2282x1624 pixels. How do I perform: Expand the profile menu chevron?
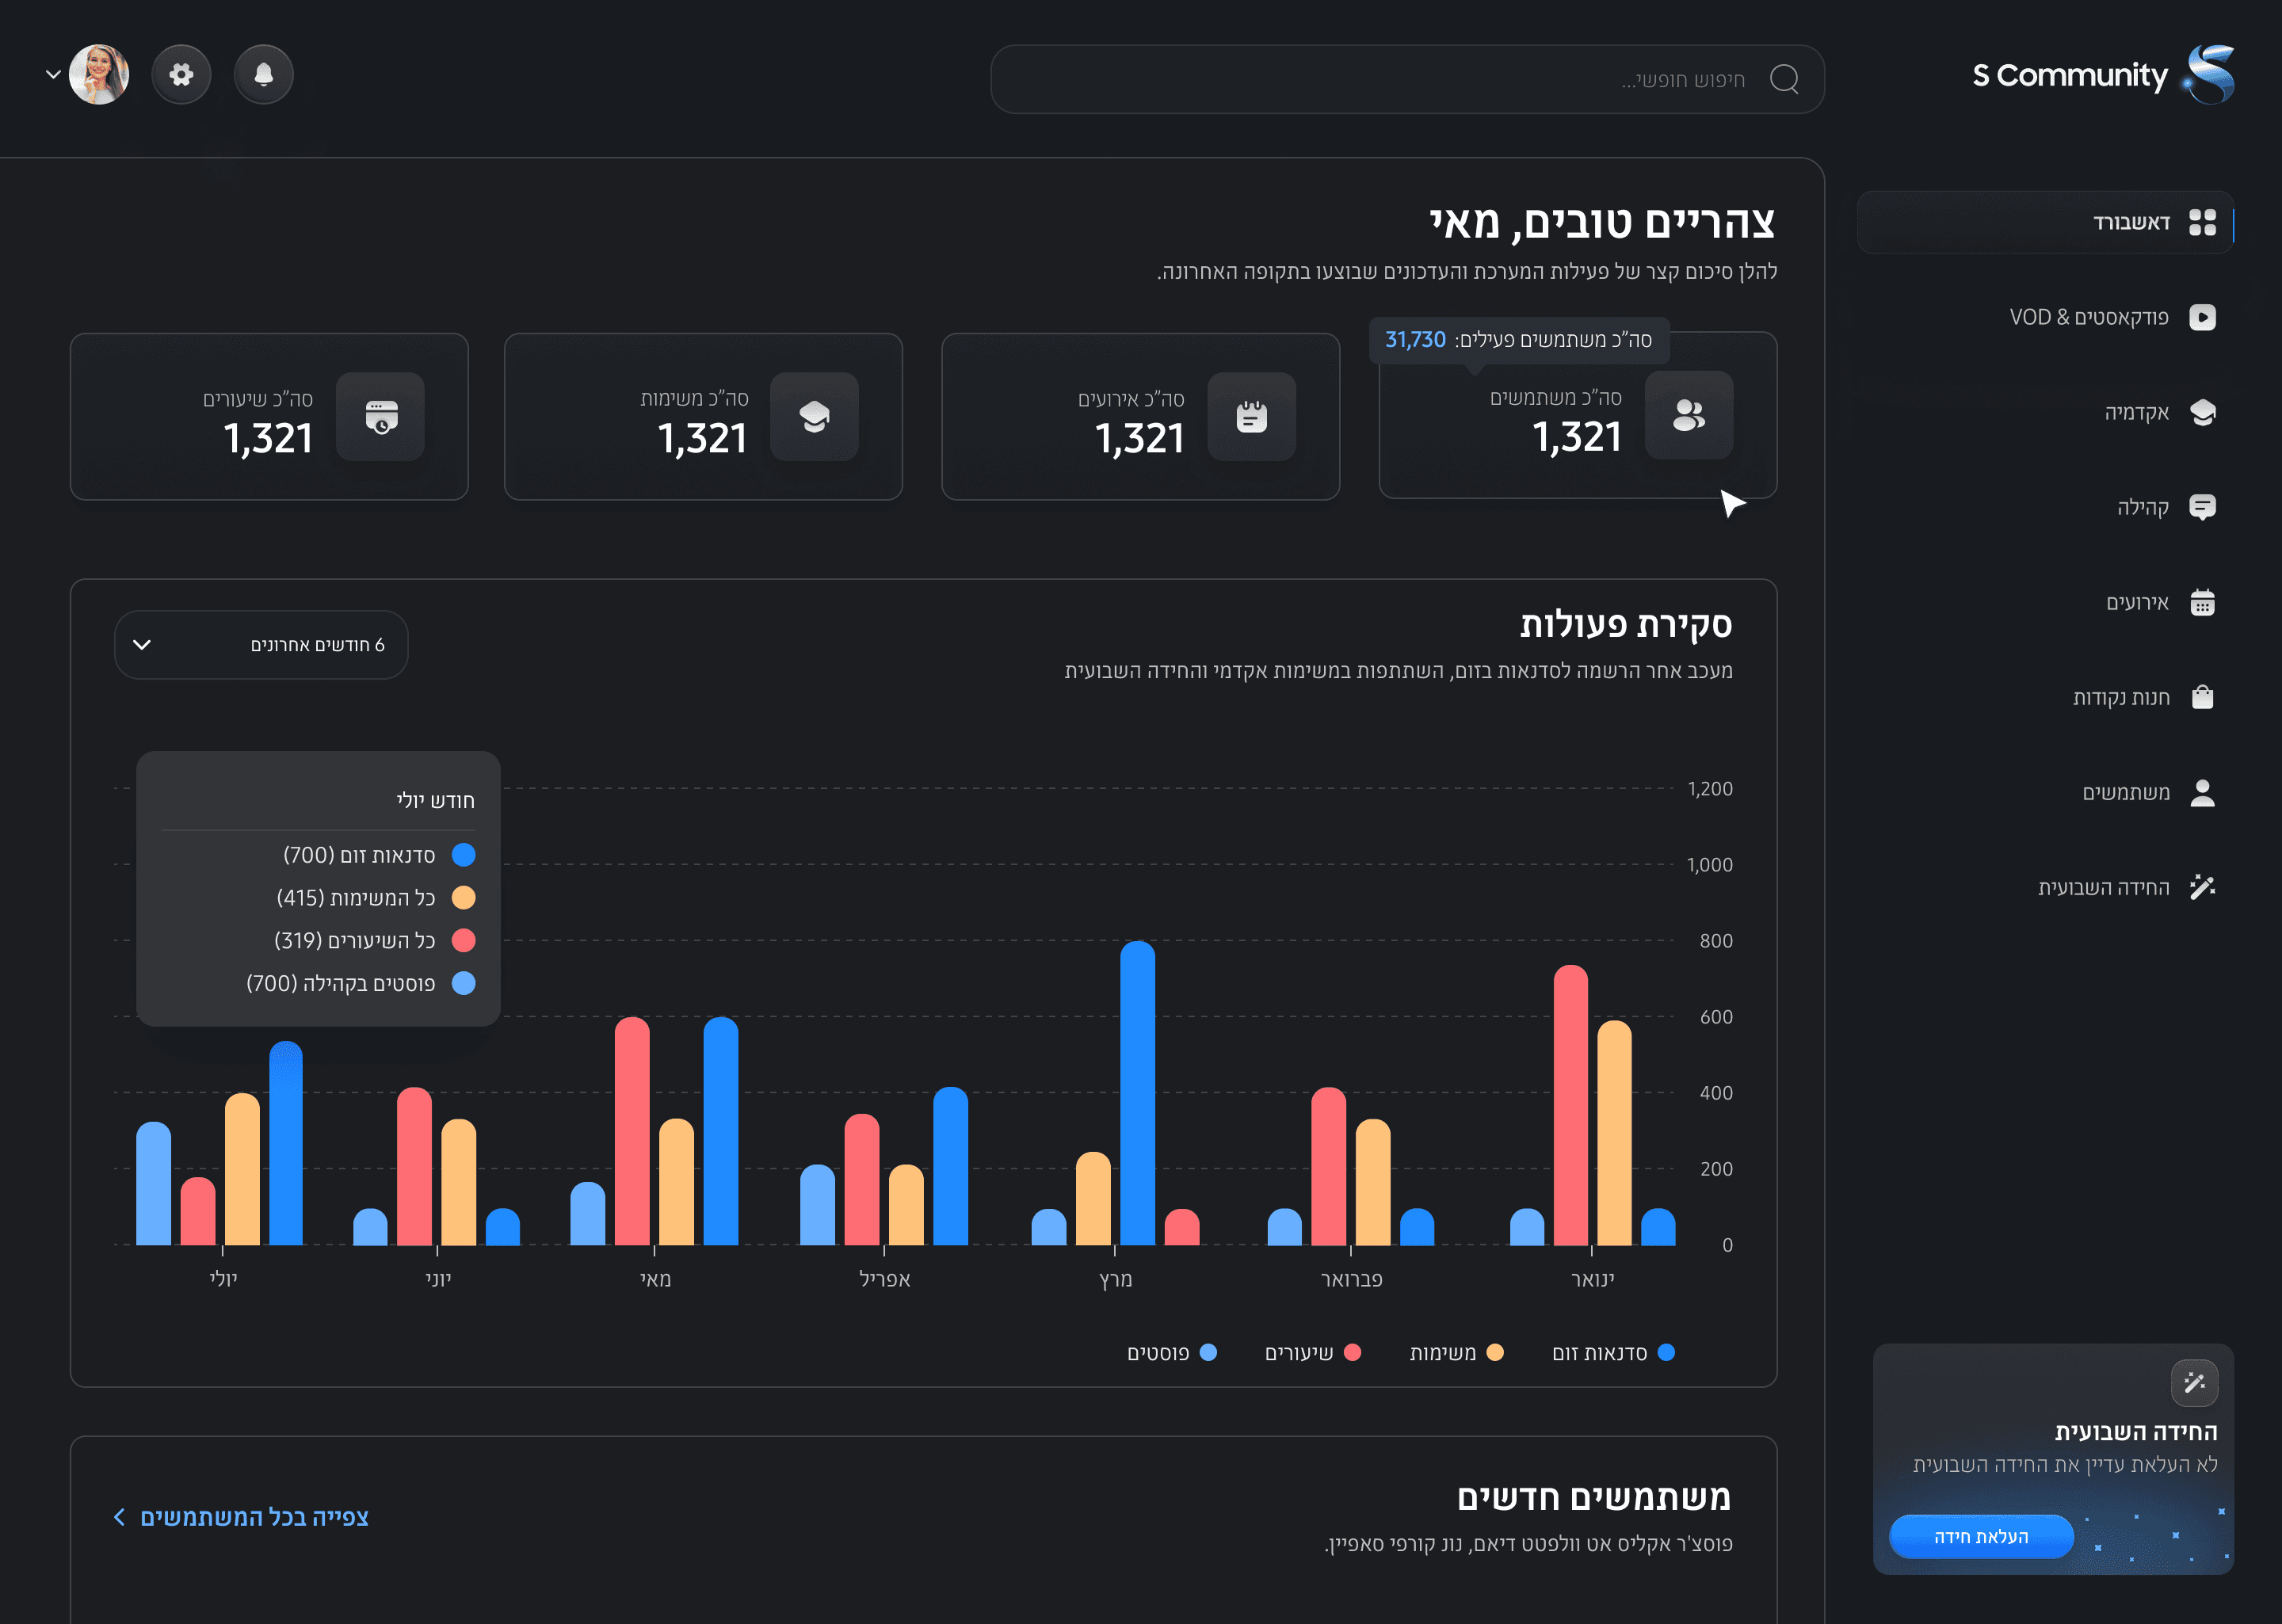[x=53, y=74]
